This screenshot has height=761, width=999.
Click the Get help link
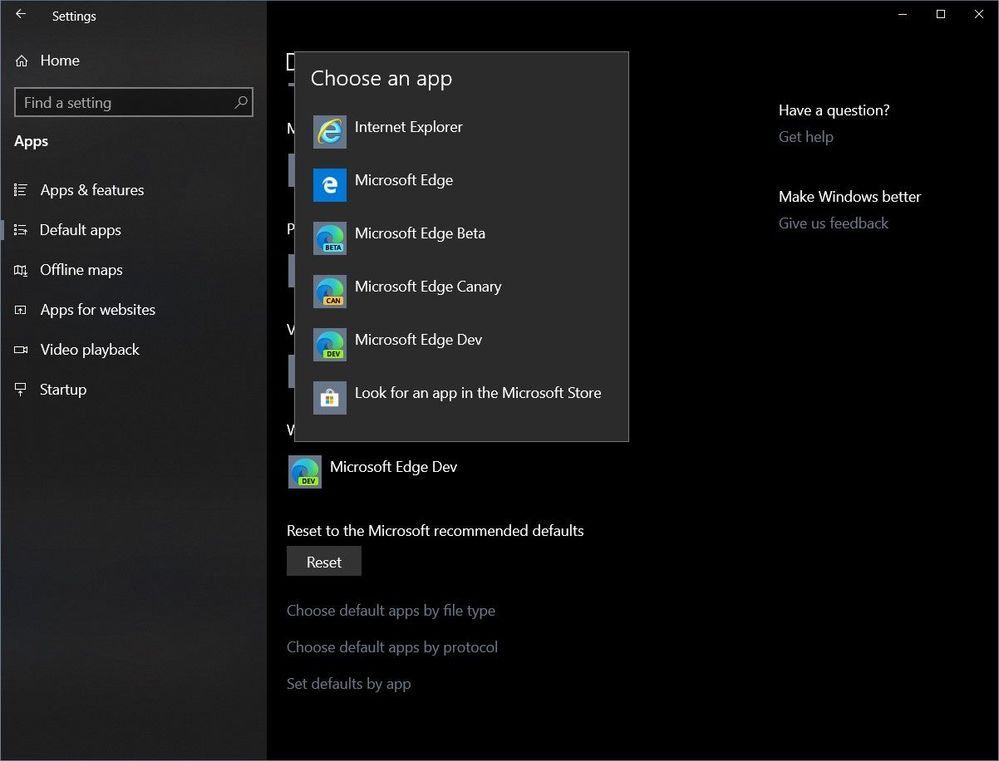[805, 137]
